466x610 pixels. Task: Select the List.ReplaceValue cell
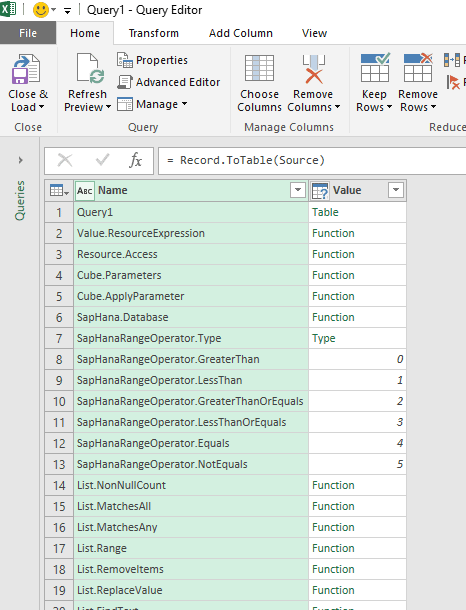pos(191,590)
